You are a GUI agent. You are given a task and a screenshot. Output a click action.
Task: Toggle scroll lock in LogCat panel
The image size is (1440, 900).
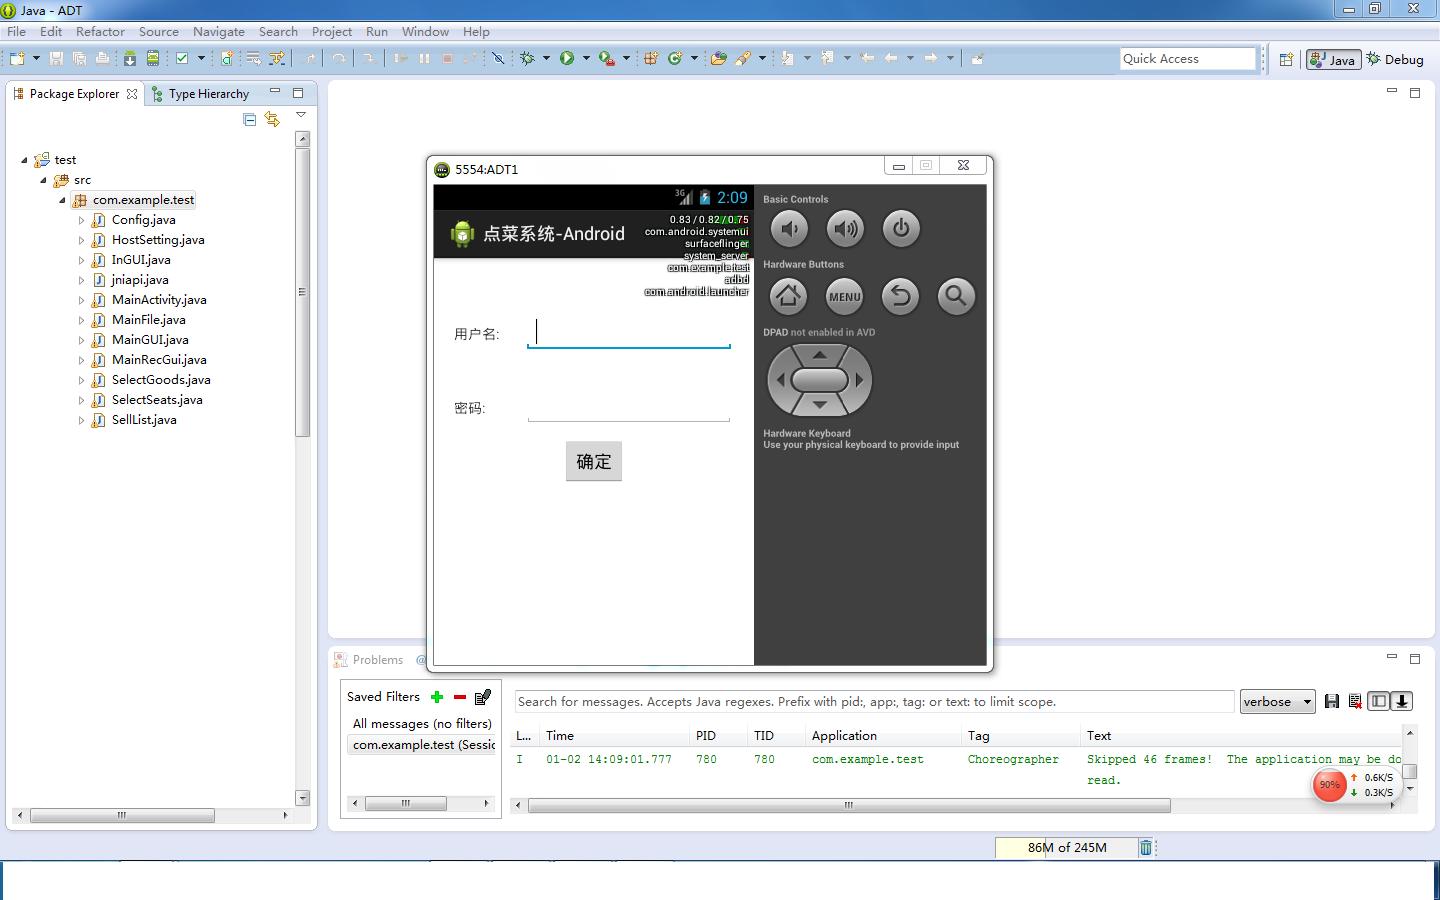click(x=1402, y=702)
